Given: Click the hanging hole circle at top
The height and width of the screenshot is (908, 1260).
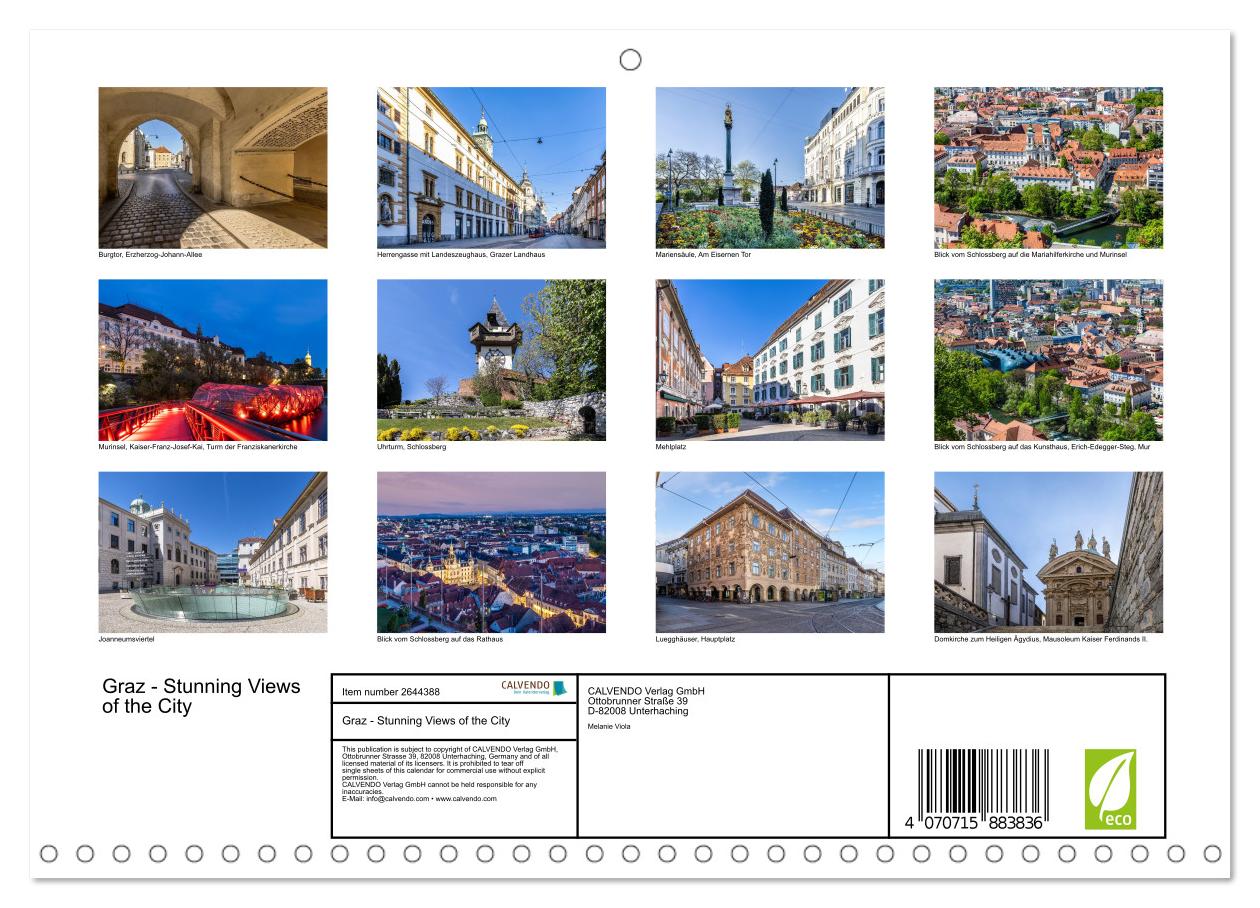Looking at the screenshot, I should (x=630, y=60).
